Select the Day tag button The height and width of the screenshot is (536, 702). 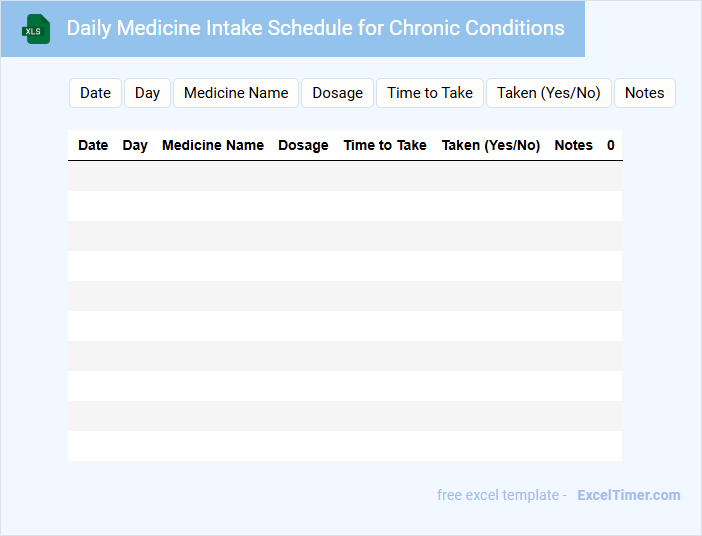147,93
